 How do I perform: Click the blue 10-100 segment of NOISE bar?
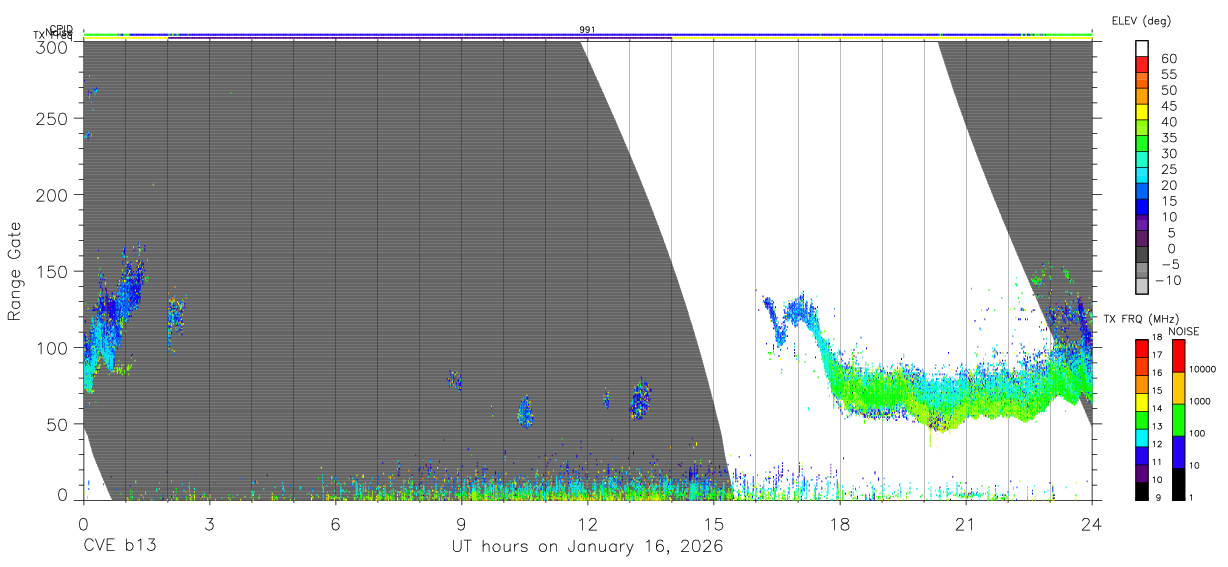pyautogui.click(x=1178, y=452)
